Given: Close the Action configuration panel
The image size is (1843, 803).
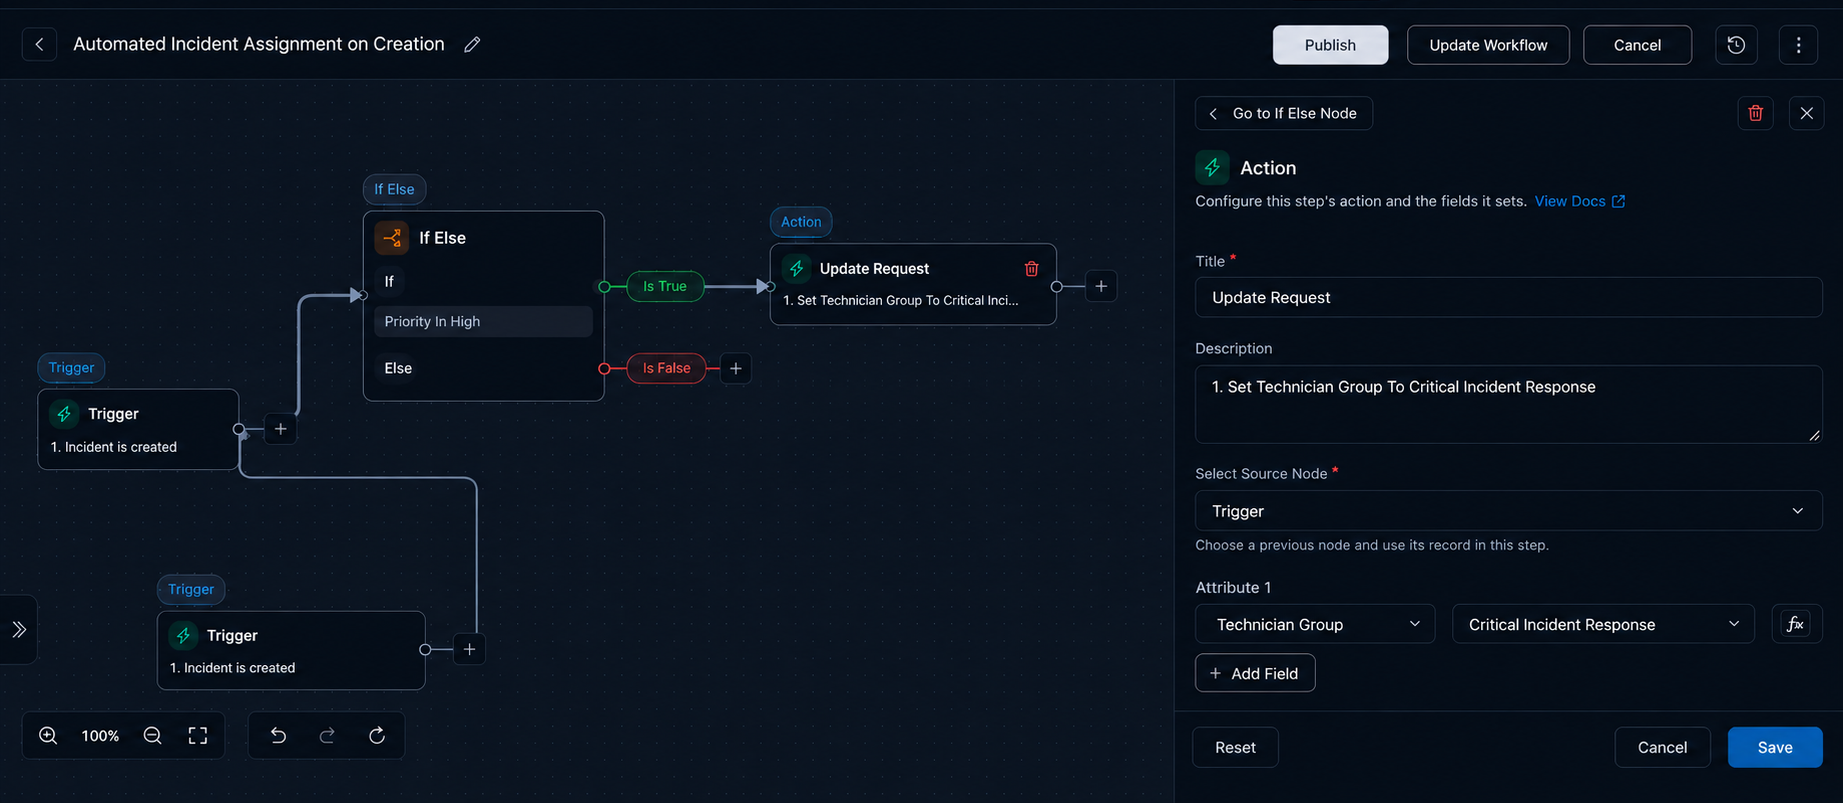Looking at the screenshot, I should (1806, 113).
